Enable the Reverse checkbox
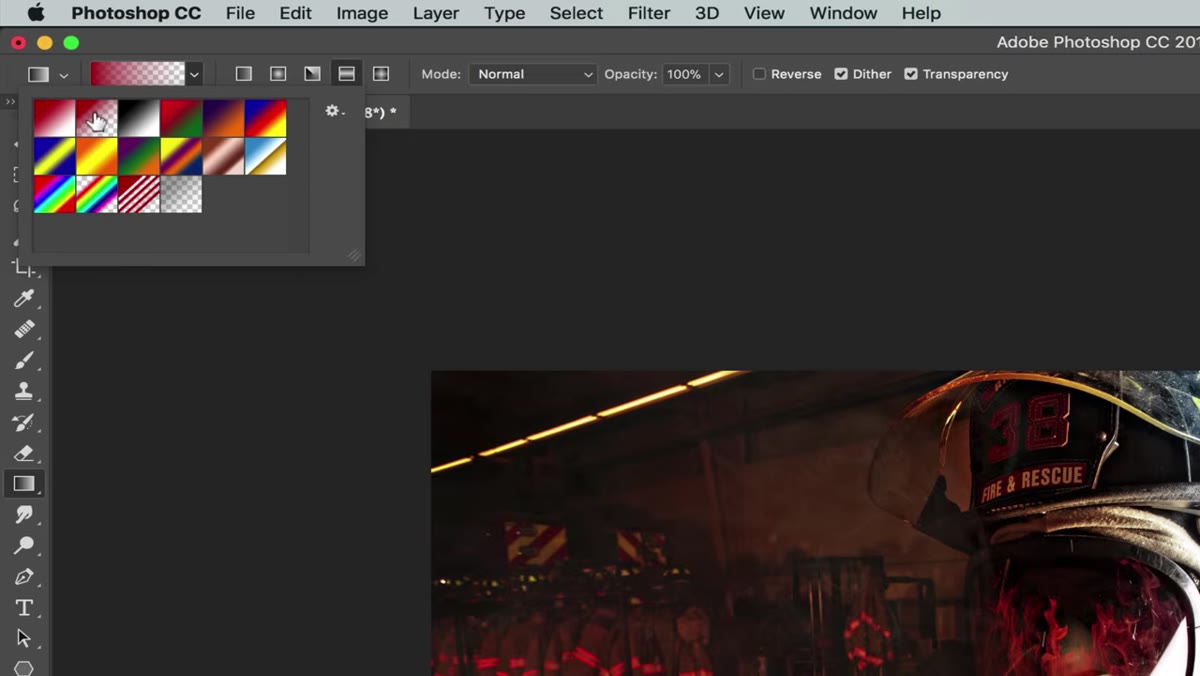The width and height of the screenshot is (1200, 676). (x=759, y=74)
